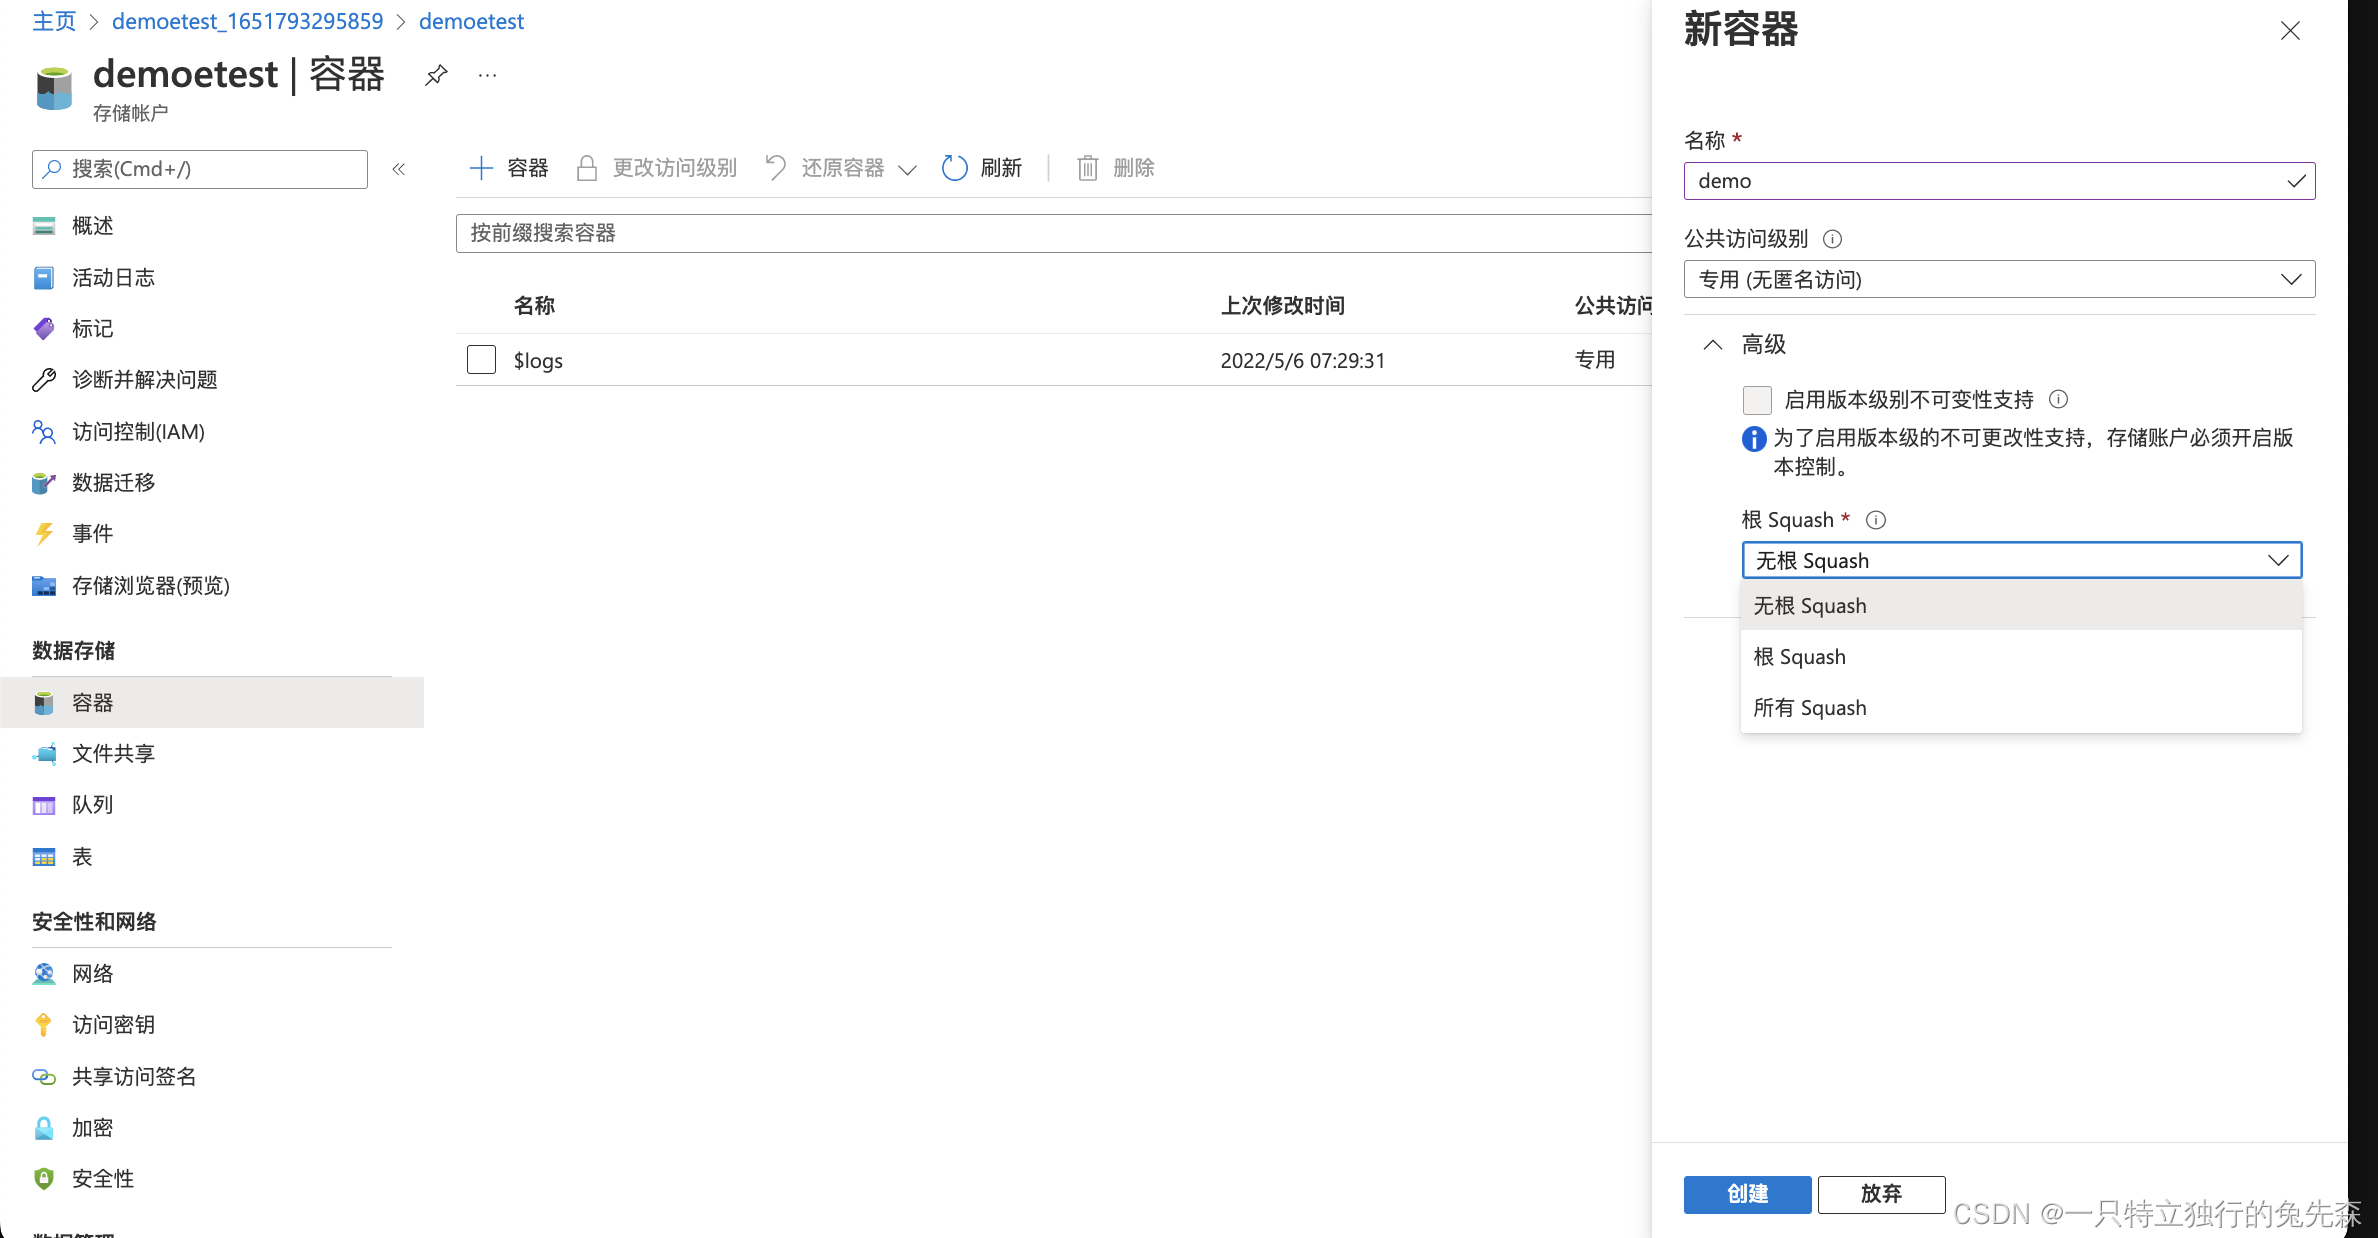Go to 访问控制(IAM) in the sidebar
The image size is (2378, 1238).
[x=138, y=432]
